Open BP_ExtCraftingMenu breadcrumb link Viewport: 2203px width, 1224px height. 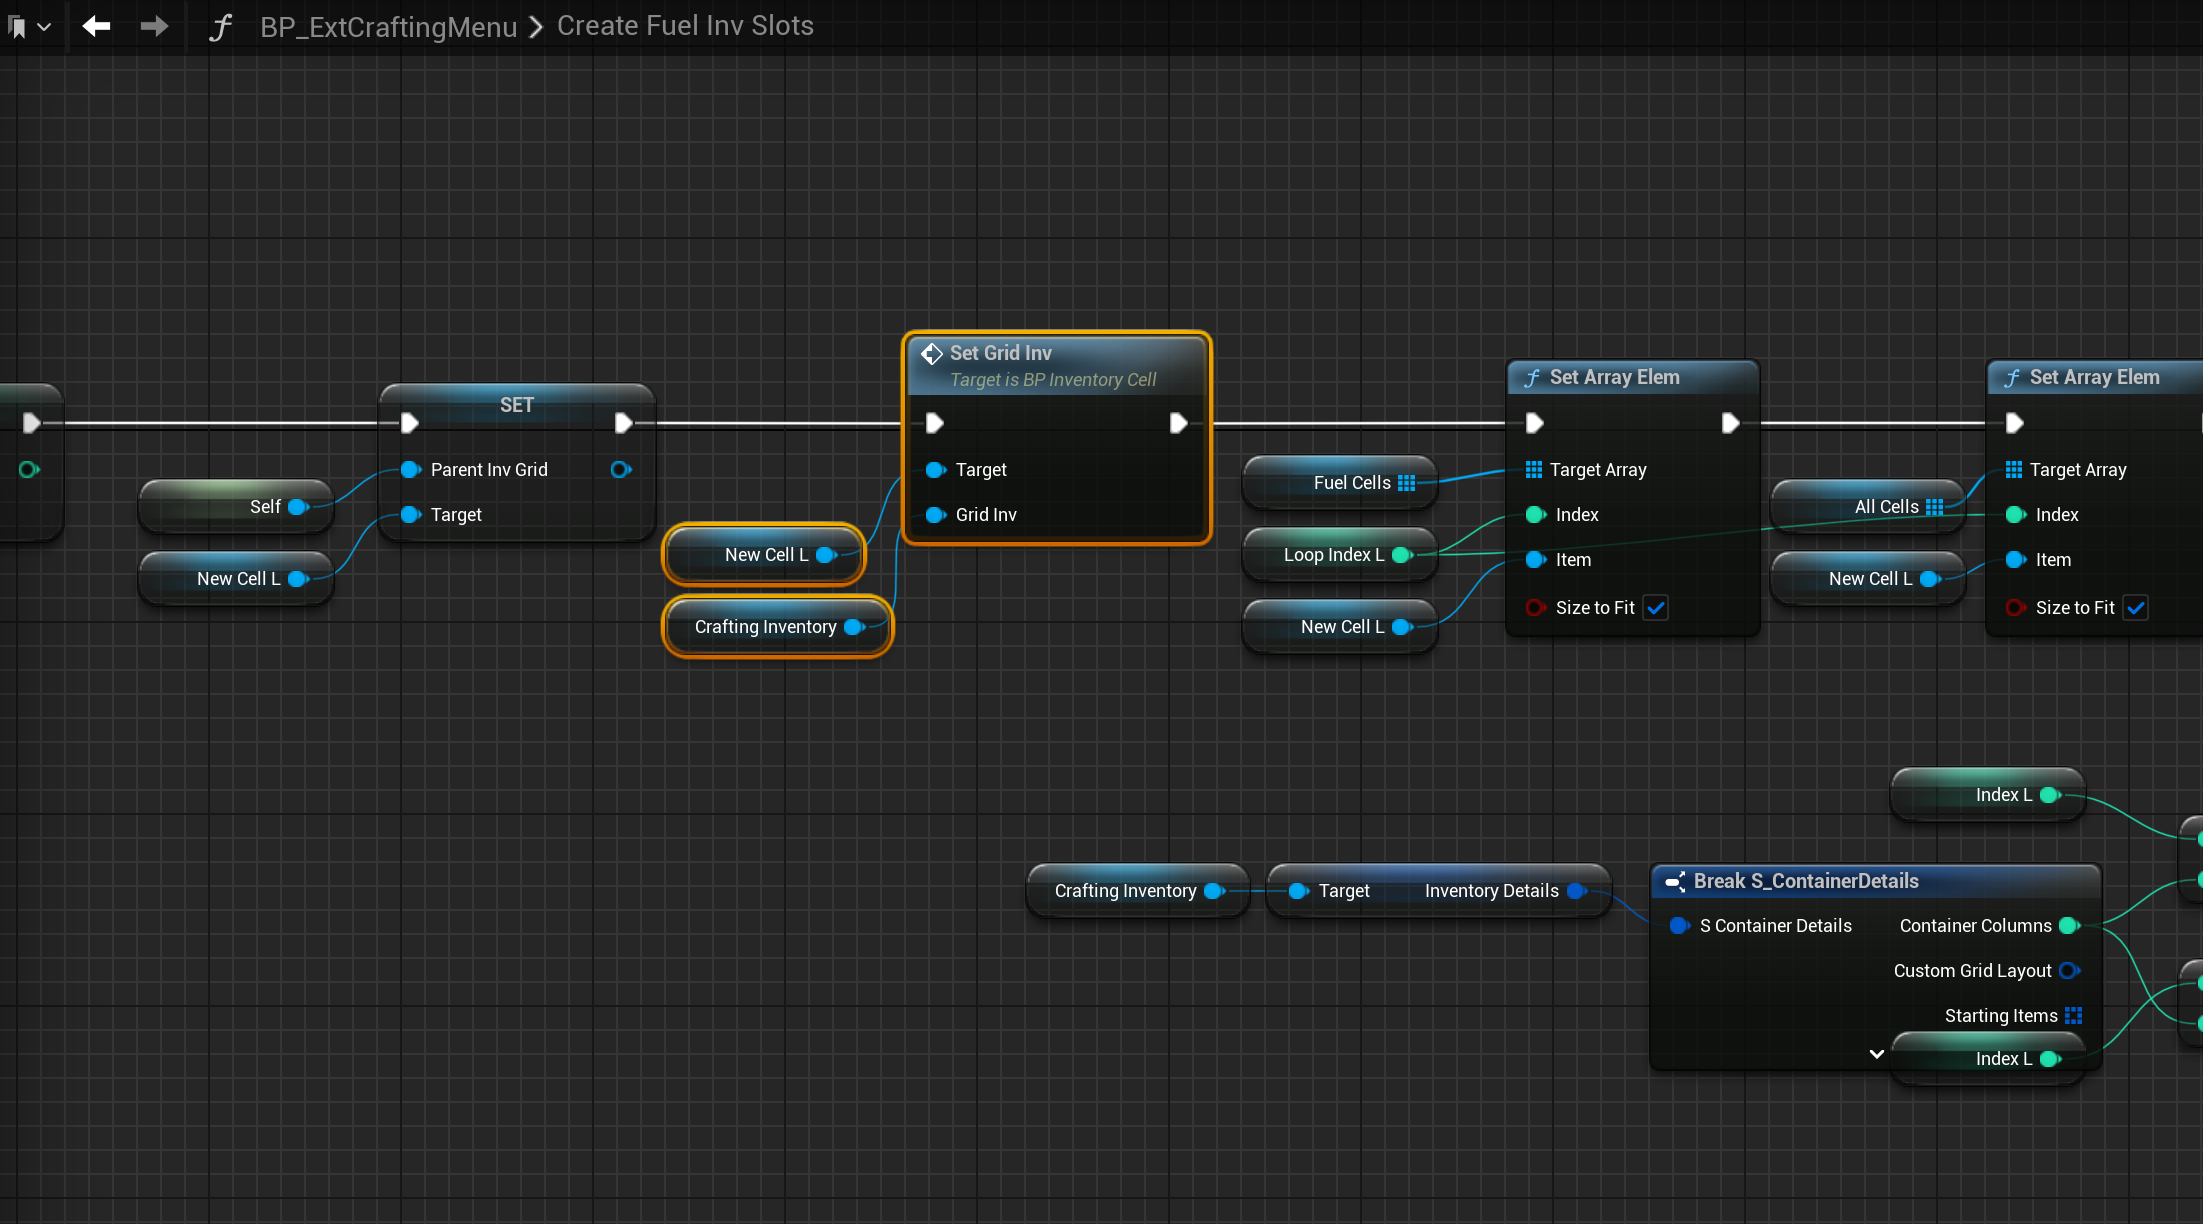click(x=388, y=27)
